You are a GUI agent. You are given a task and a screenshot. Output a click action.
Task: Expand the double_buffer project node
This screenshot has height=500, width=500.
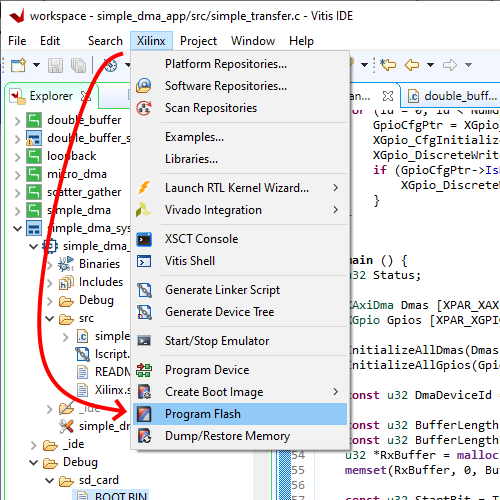pyautogui.click(x=17, y=120)
